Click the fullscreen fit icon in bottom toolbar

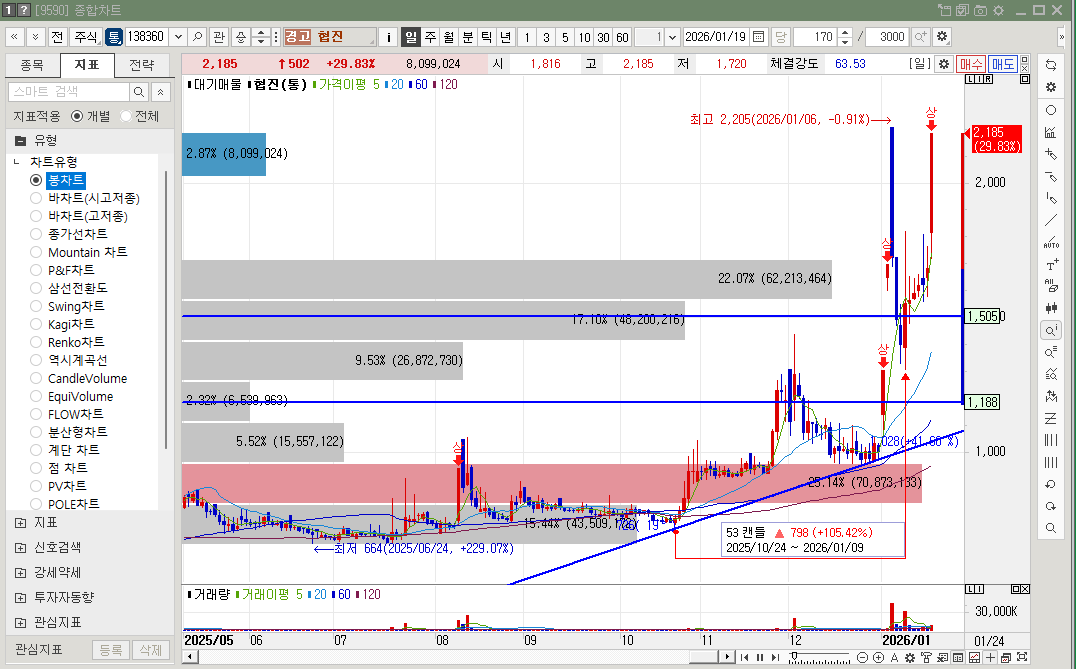pyautogui.click(x=1022, y=657)
